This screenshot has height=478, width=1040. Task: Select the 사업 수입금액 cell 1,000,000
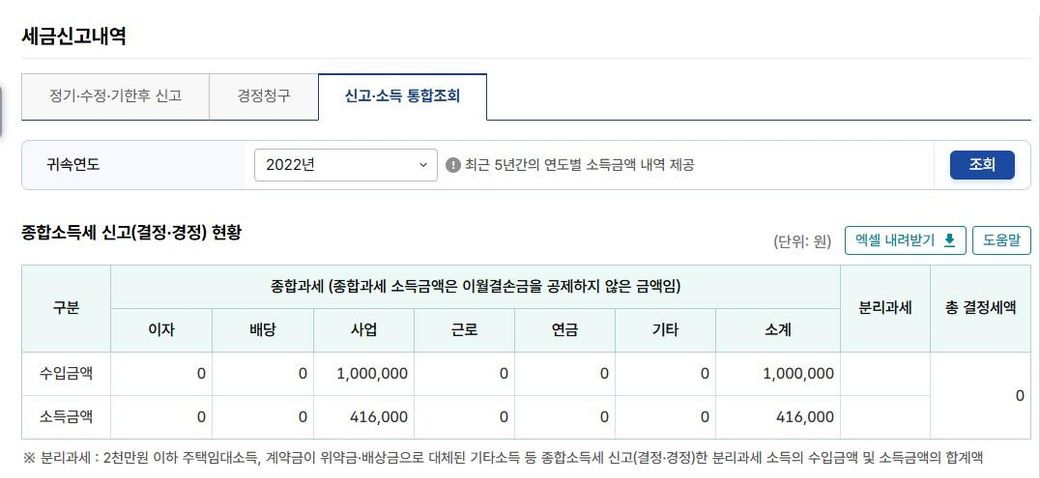(x=364, y=374)
